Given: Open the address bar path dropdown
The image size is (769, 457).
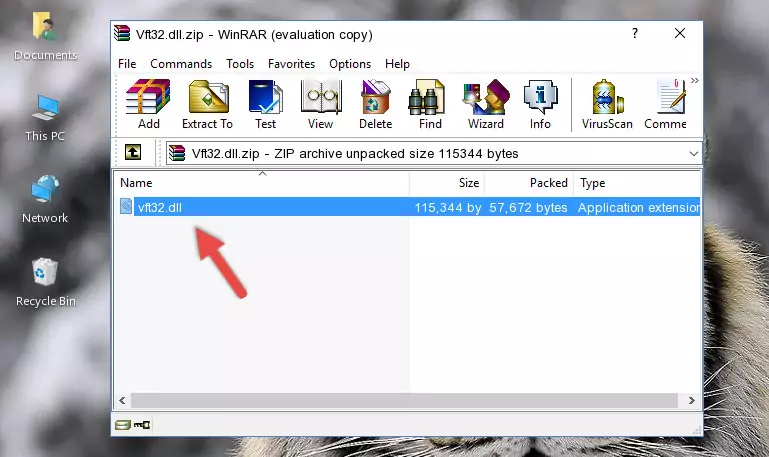Looking at the screenshot, I should pyautogui.click(x=693, y=153).
